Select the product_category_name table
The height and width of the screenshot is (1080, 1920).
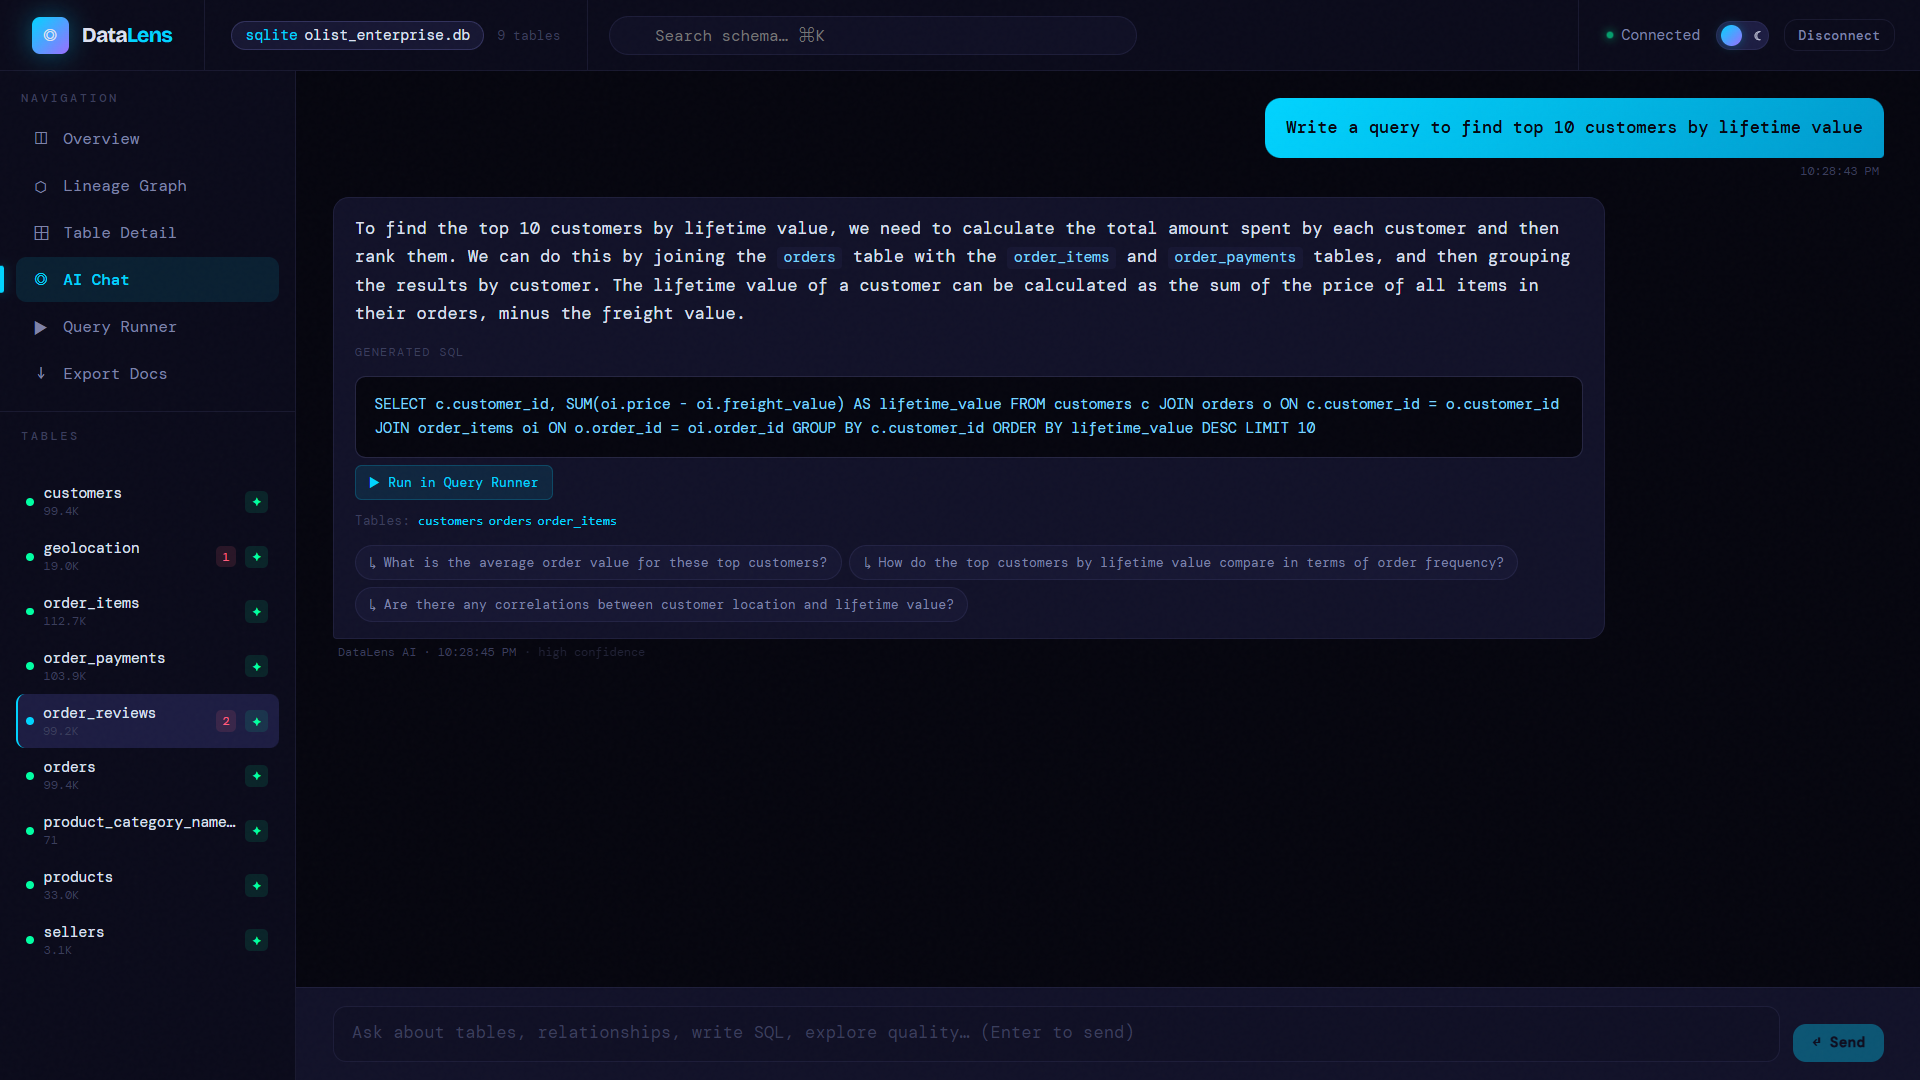click(x=147, y=831)
